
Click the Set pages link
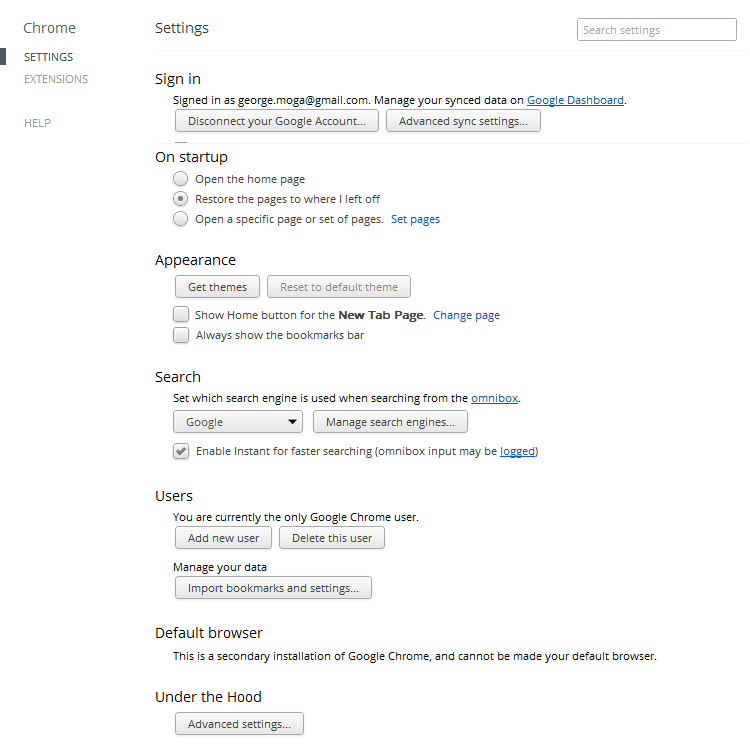click(x=415, y=219)
